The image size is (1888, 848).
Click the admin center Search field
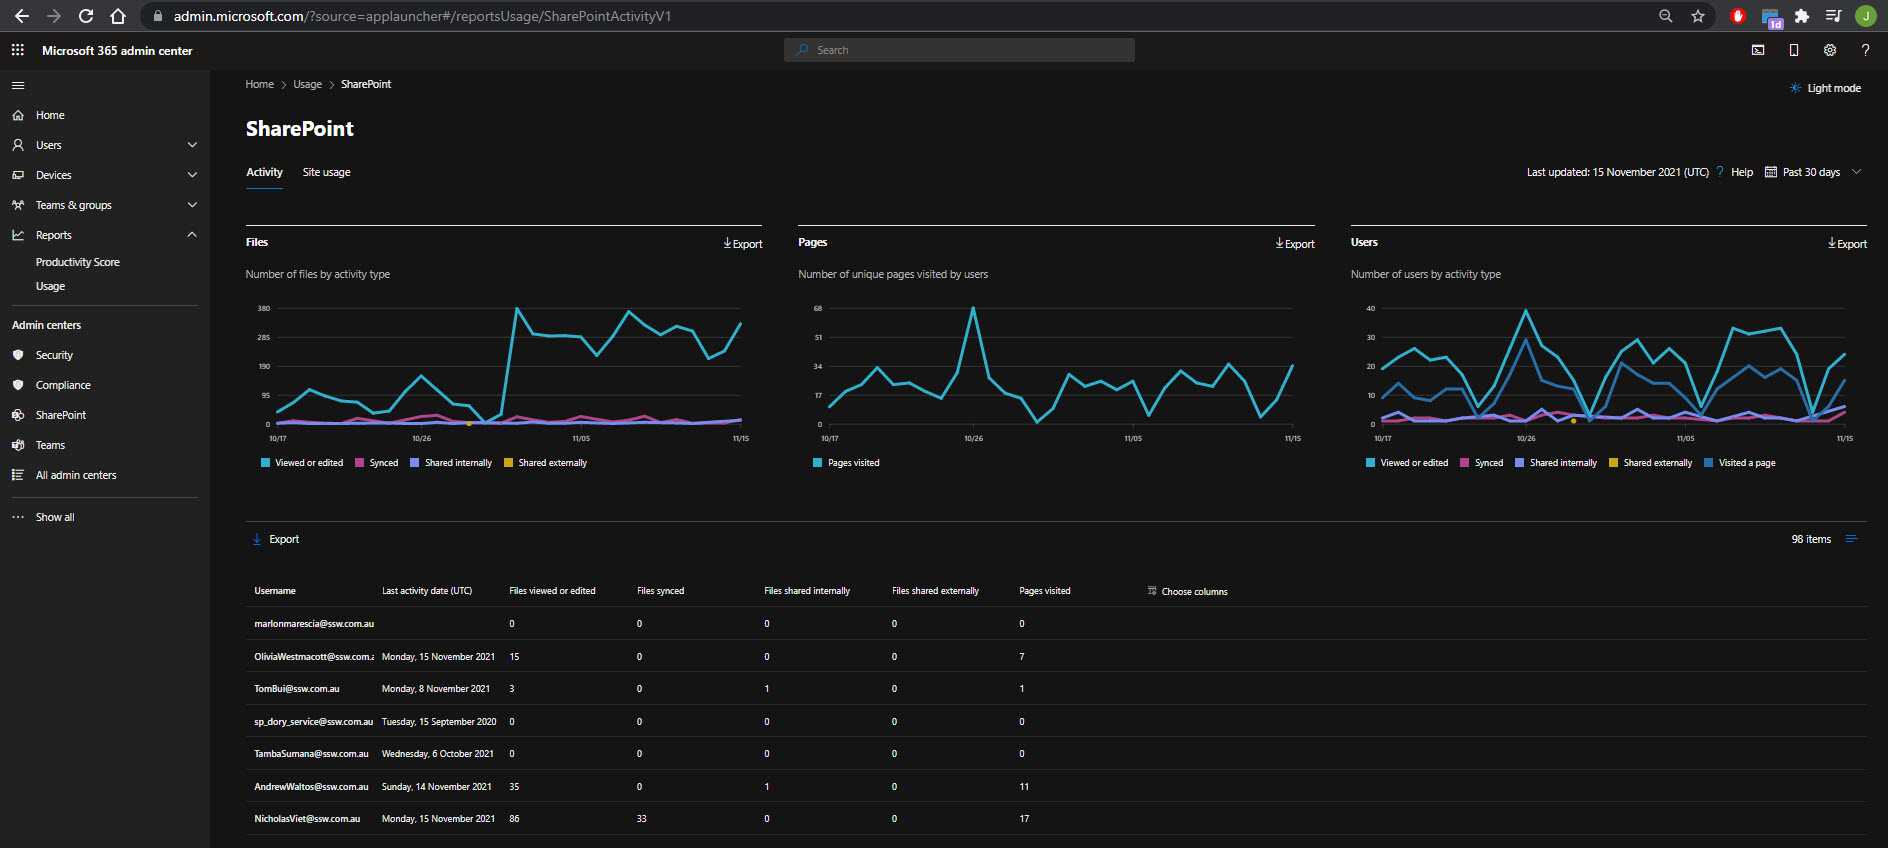(x=960, y=50)
